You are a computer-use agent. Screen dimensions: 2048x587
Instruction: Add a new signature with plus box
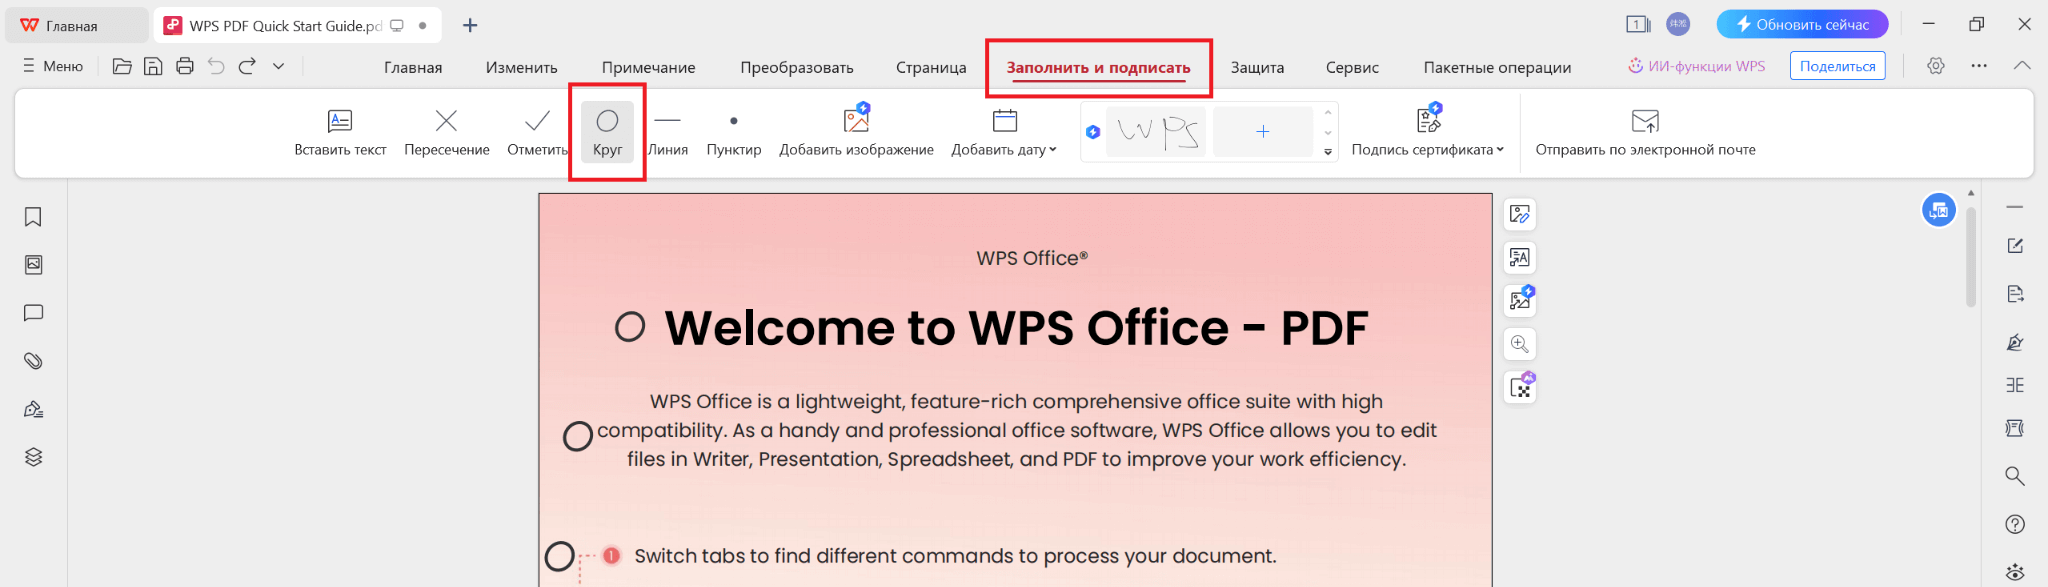tap(1263, 131)
